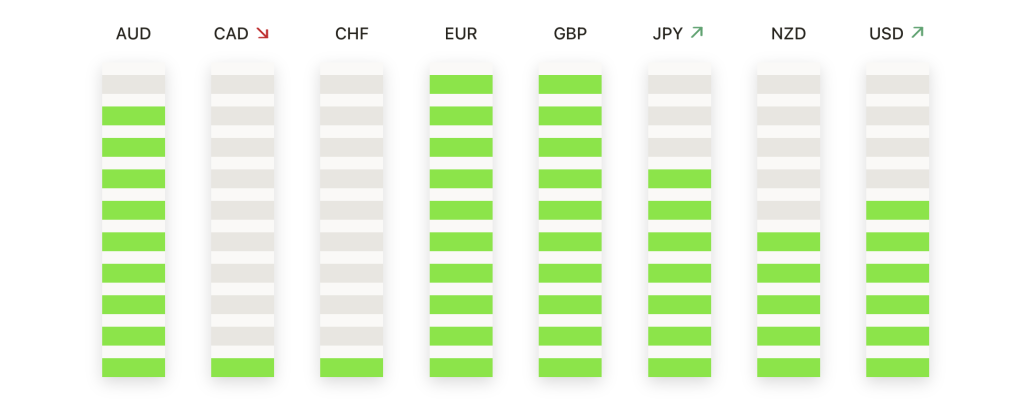Pick the GBP currency heading
1024x408 pixels.
570,34
